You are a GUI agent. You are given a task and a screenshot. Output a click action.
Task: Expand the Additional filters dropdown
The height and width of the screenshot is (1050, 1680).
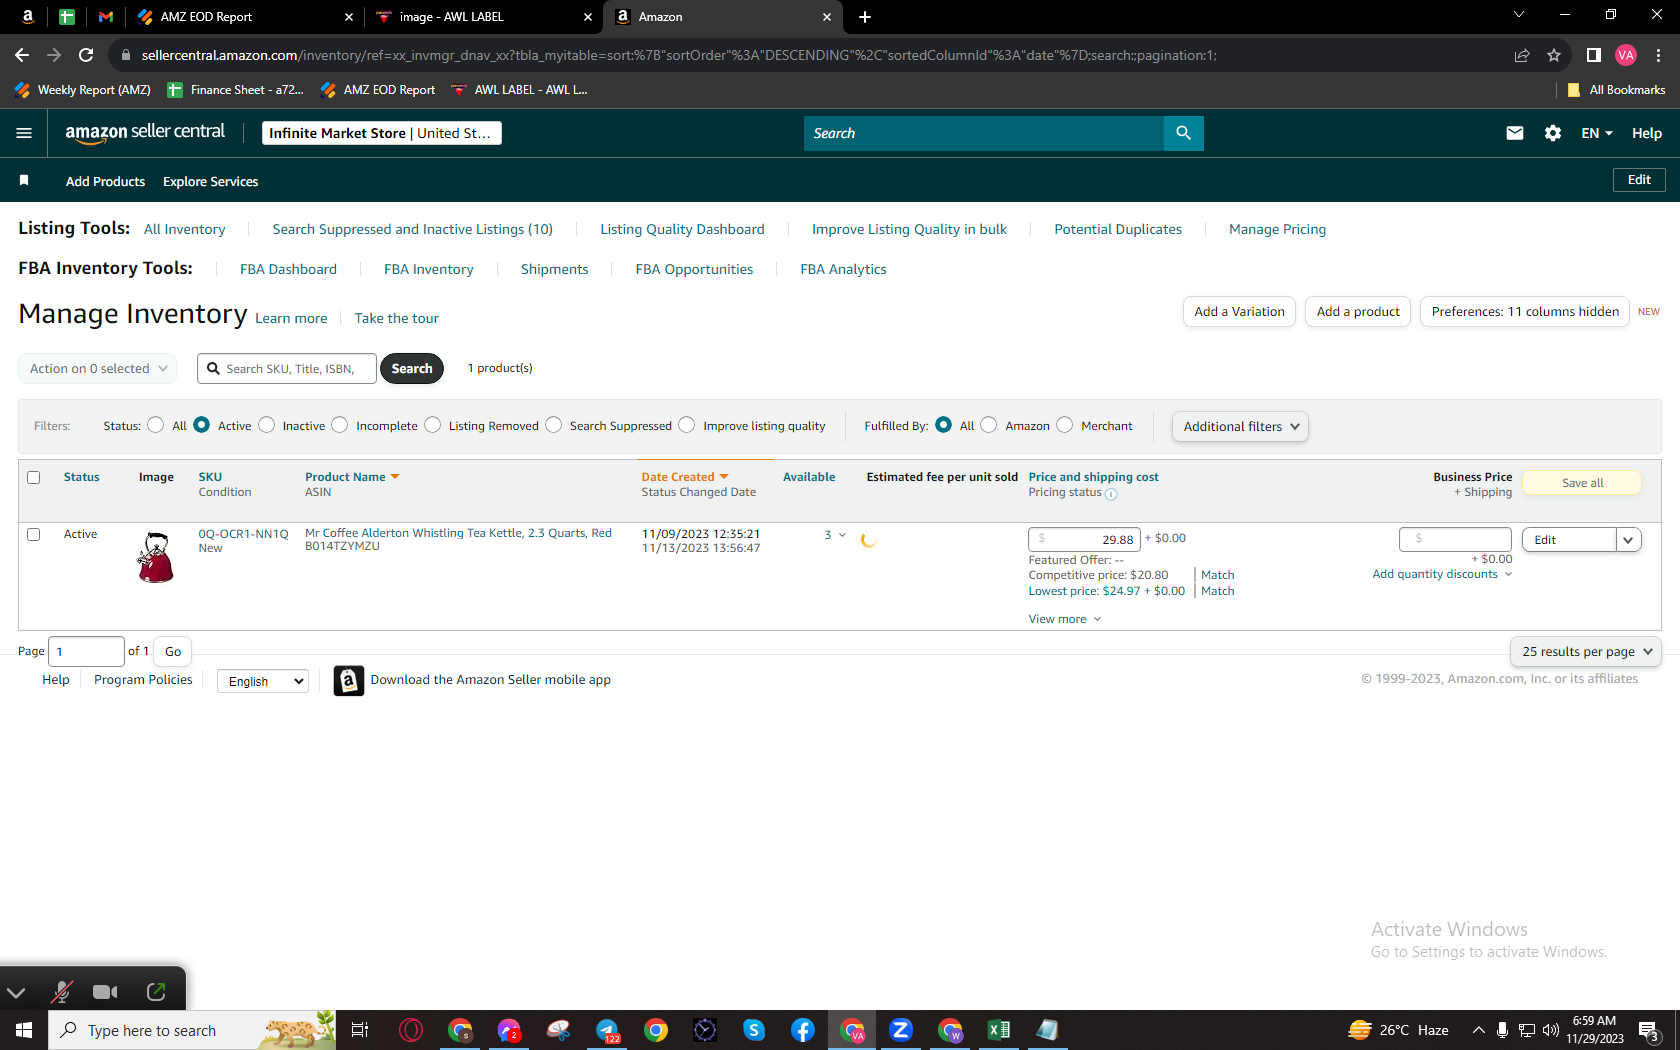pos(1240,426)
